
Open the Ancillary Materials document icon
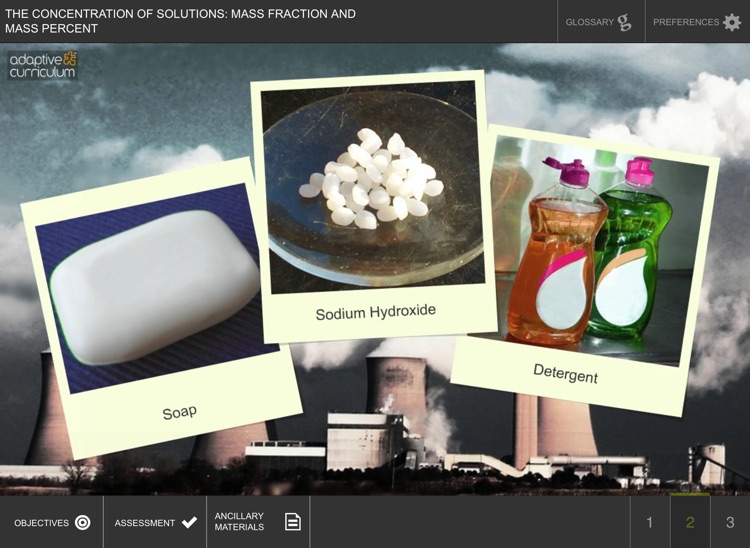click(x=293, y=522)
